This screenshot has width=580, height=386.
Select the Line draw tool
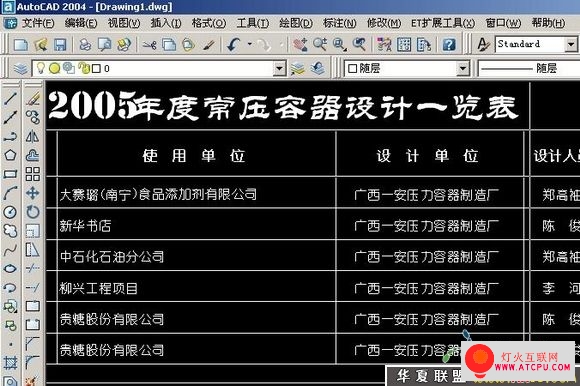click(x=10, y=98)
